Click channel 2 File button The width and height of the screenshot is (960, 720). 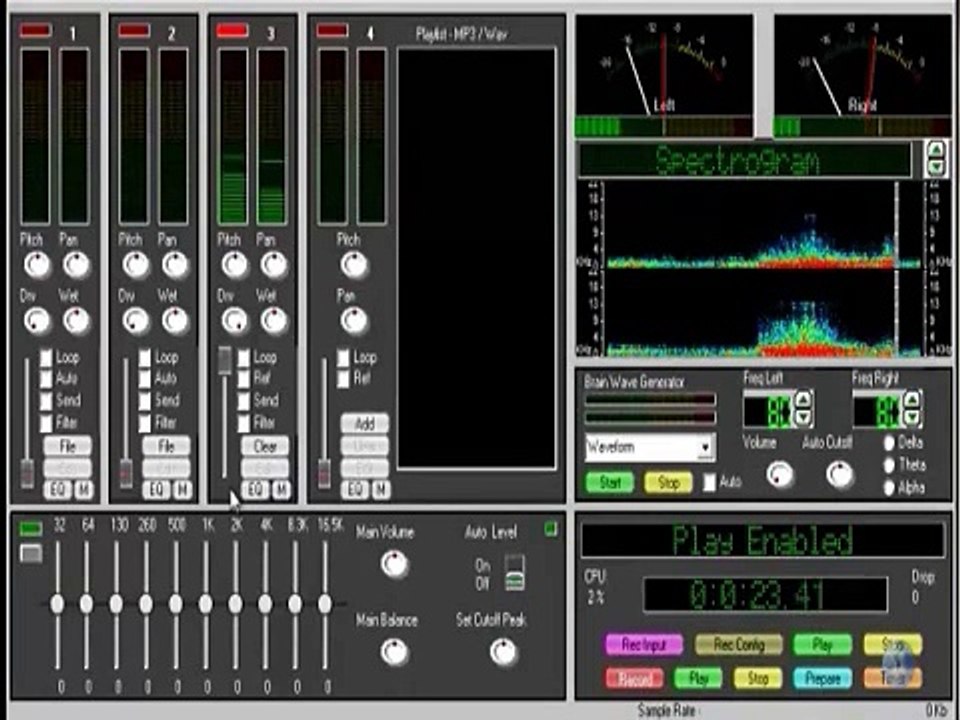click(x=166, y=446)
